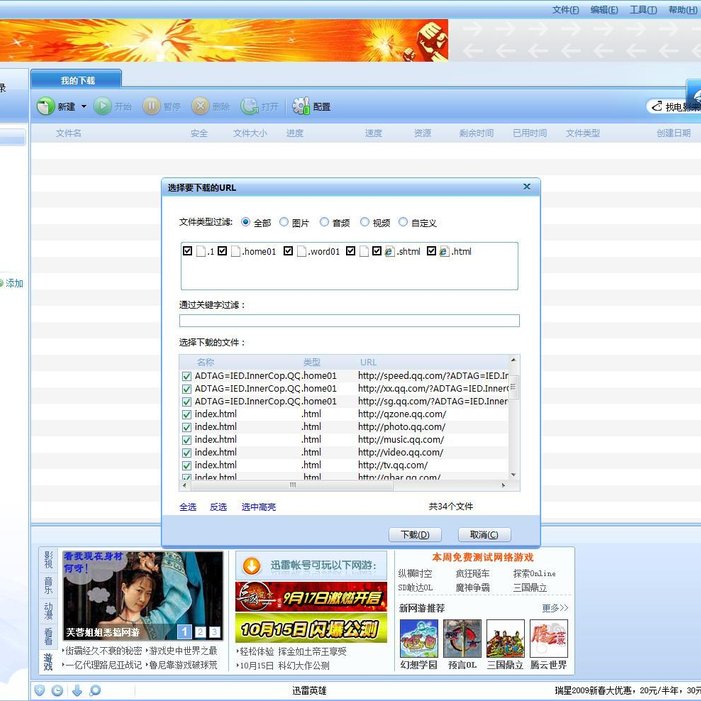701x701 pixels.
Task: Click 反选 (Invert selection) link
Action: (219, 507)
